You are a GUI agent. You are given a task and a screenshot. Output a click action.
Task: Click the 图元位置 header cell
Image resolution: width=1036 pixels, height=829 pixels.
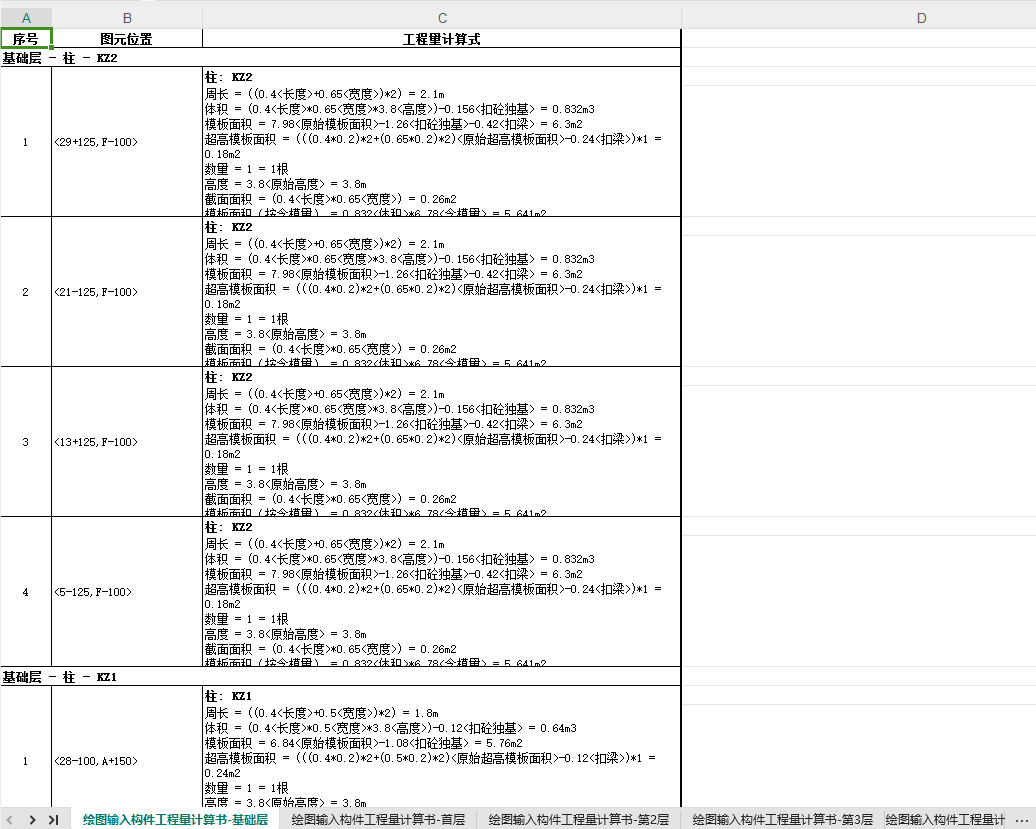(127, 39)
